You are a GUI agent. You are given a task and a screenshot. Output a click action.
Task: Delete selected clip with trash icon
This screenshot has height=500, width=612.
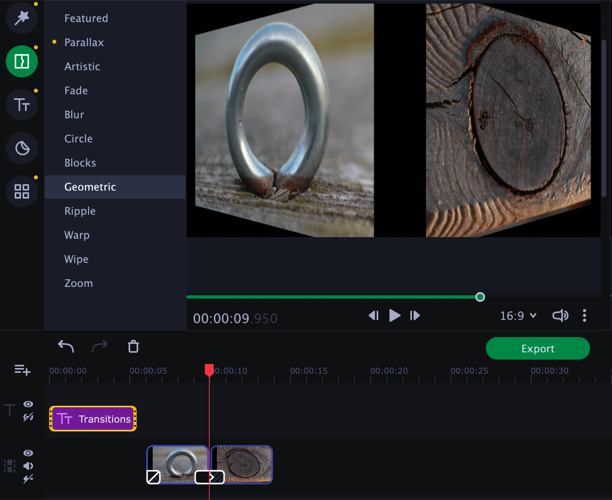click(133, 347)
